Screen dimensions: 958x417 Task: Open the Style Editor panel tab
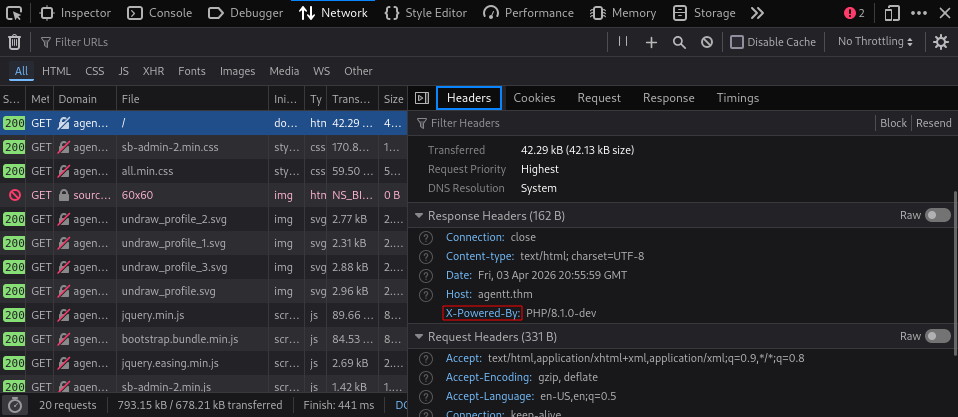[426, 13]
